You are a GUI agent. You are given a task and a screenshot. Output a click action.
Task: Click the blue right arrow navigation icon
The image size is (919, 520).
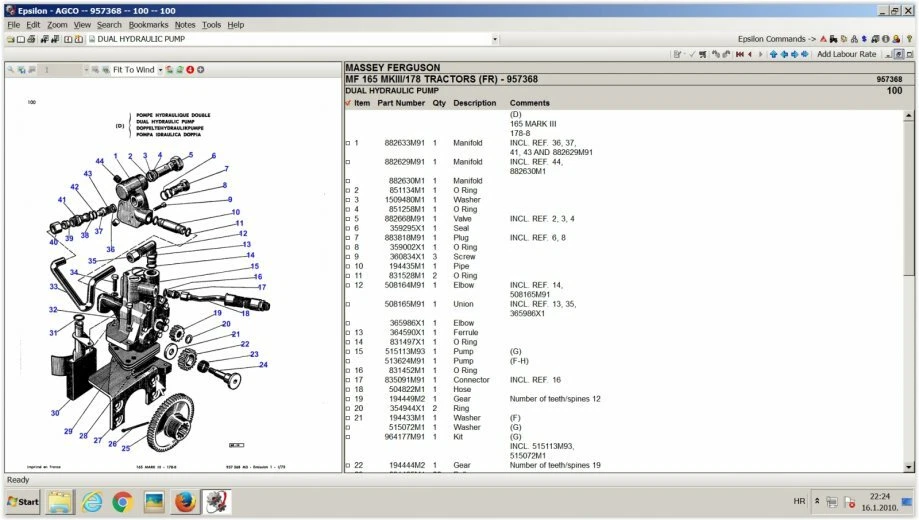click(794, 55)
